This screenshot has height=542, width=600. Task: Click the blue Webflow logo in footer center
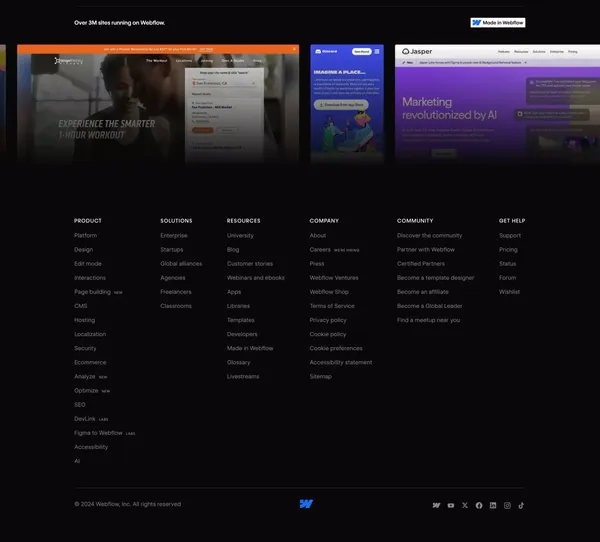[306, 504]
